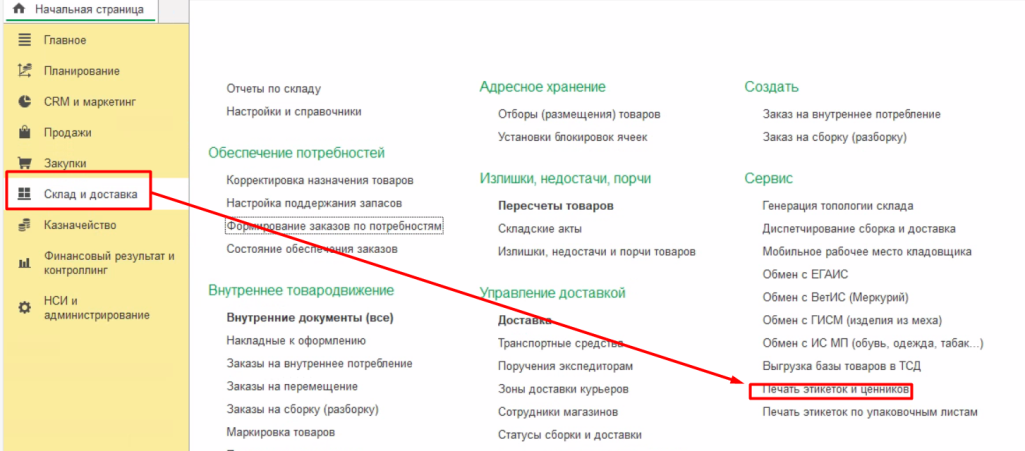Click the Склад и доставка grid icon
The width and height of the screenshot is (1025, 451).
coord(24,194)
